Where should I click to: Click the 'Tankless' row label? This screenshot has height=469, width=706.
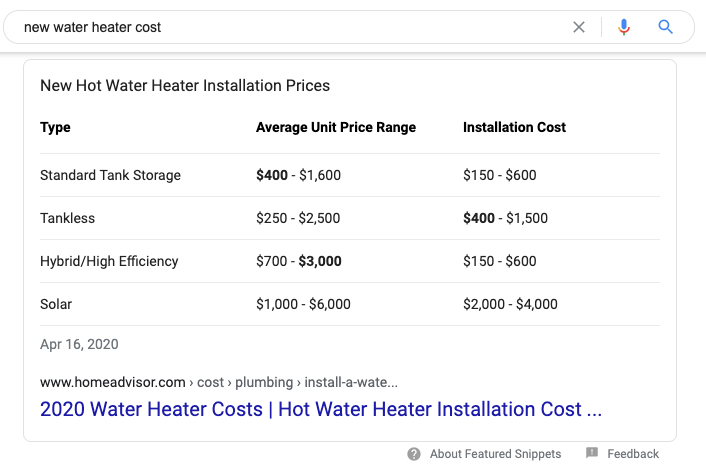click(67, 218)
